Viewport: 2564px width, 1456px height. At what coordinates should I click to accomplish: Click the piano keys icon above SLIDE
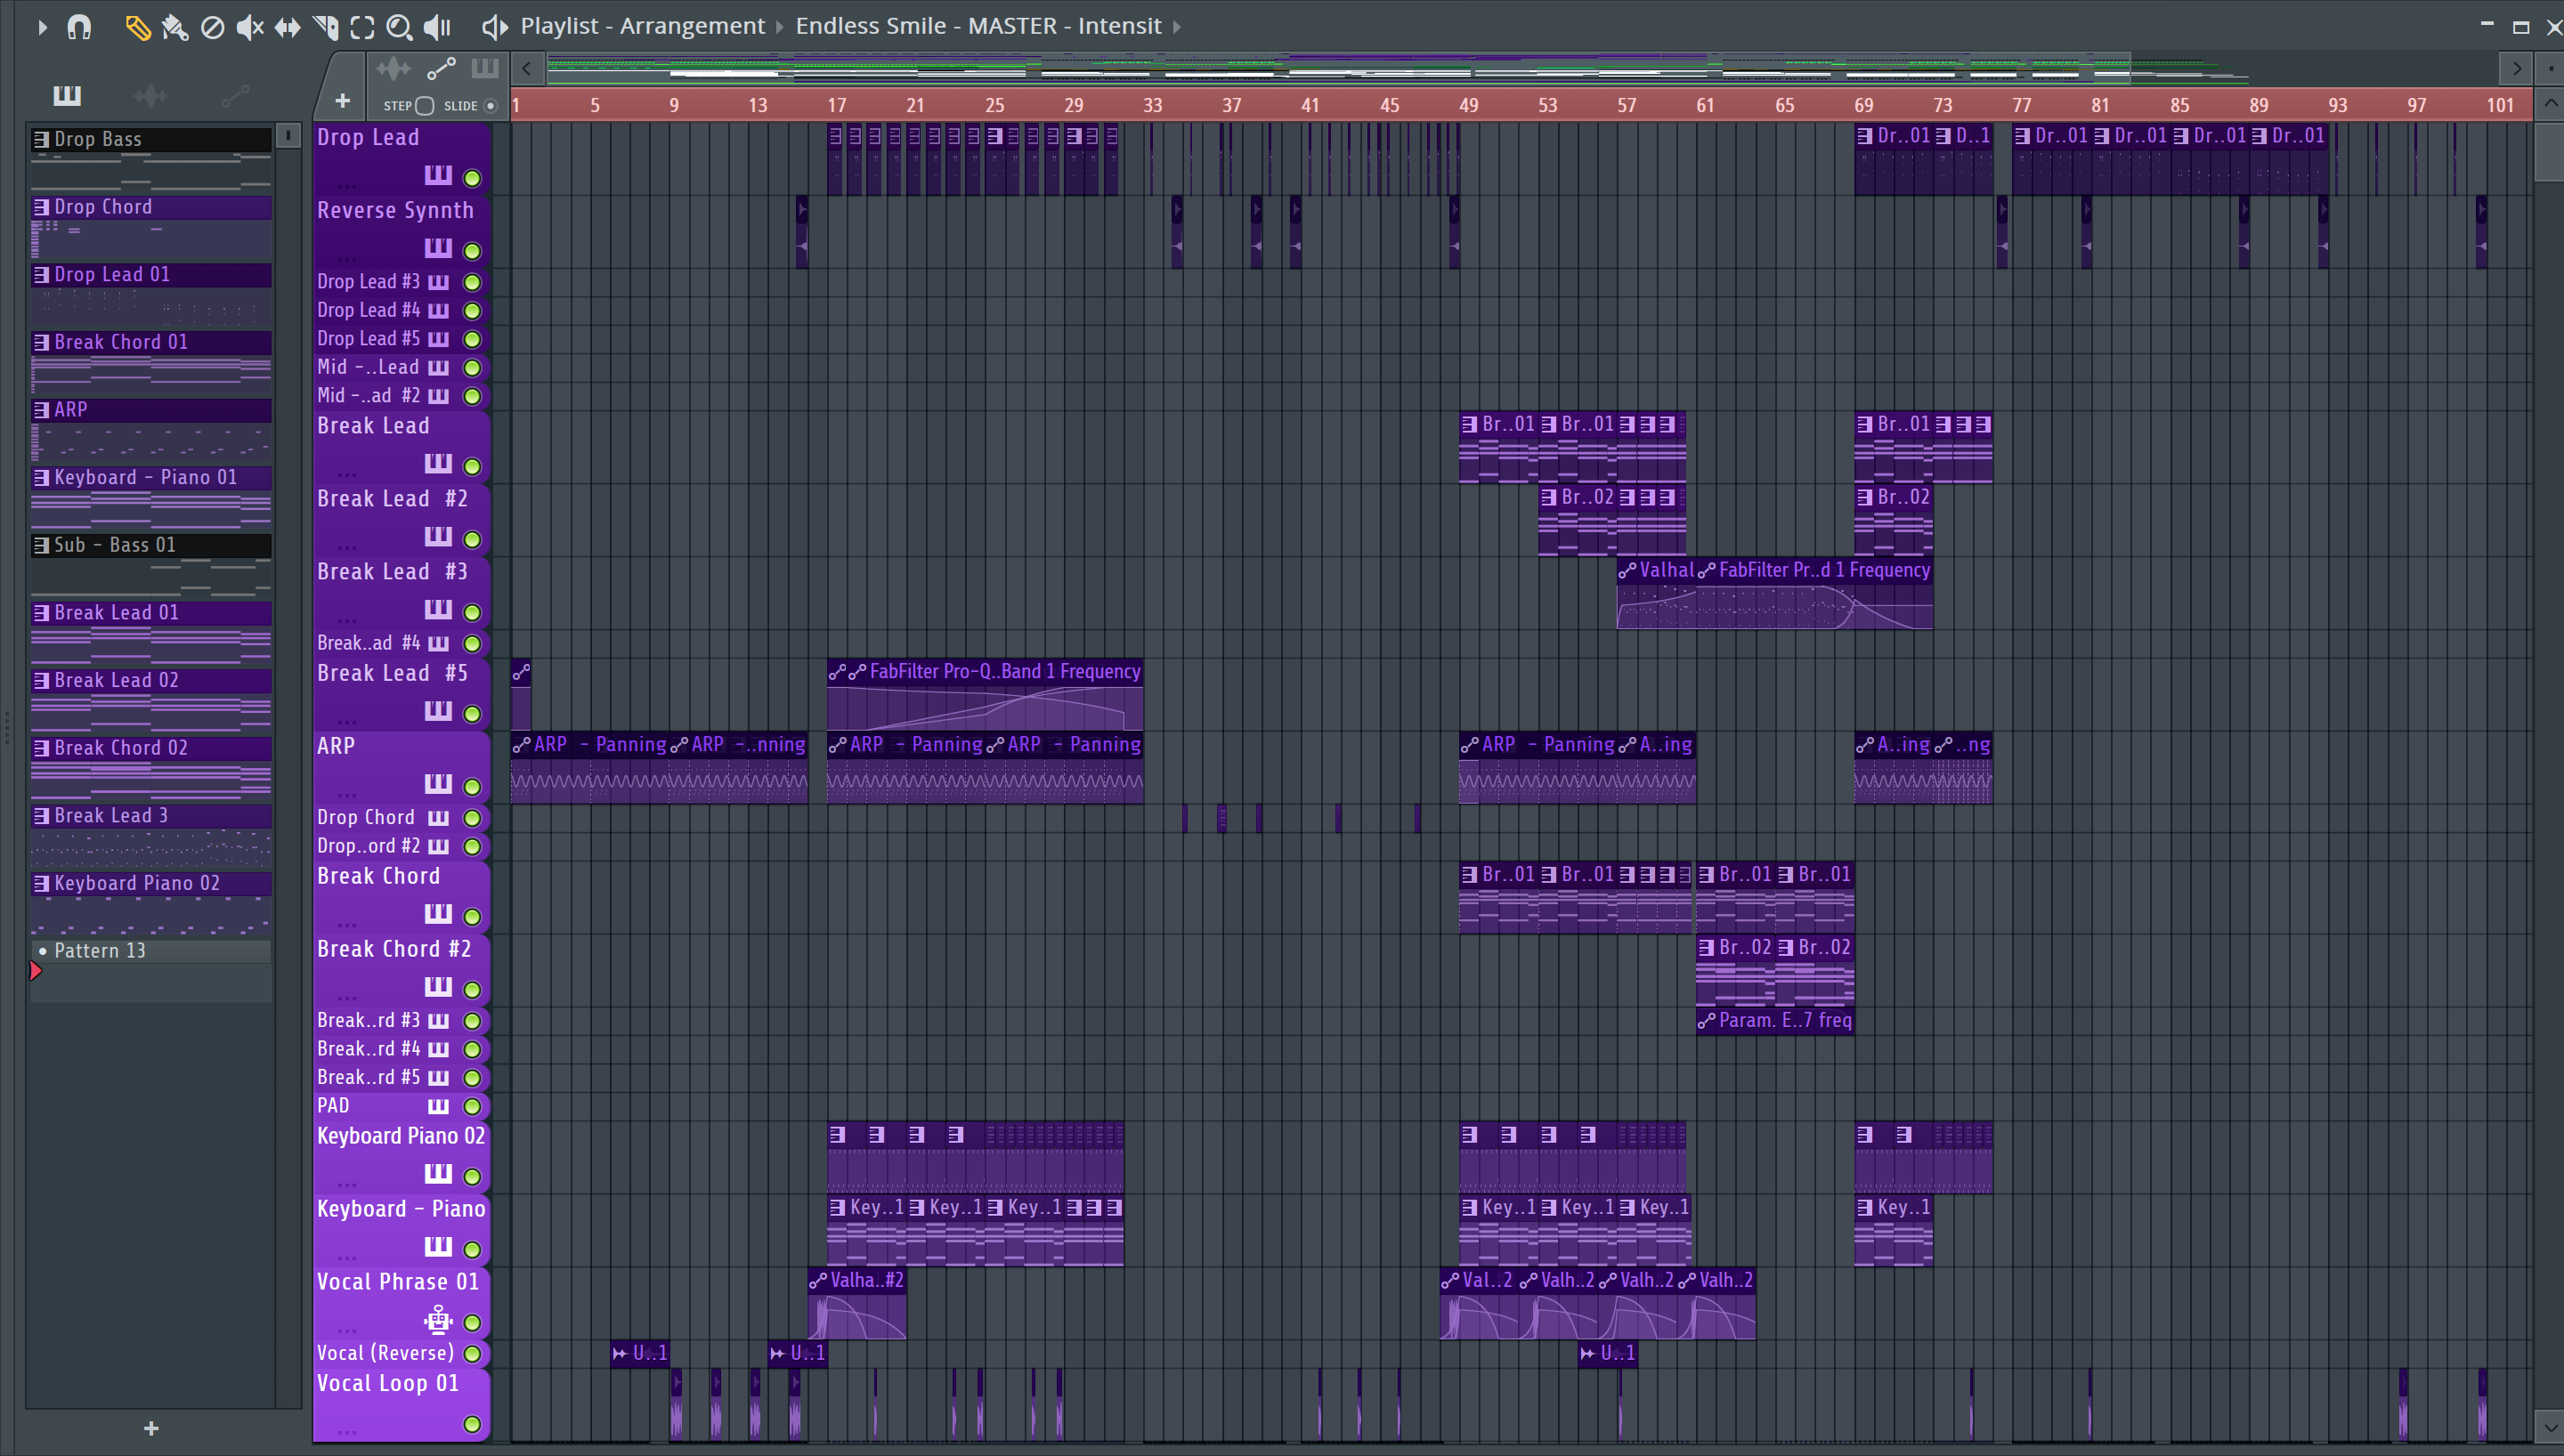click(485, 68)
